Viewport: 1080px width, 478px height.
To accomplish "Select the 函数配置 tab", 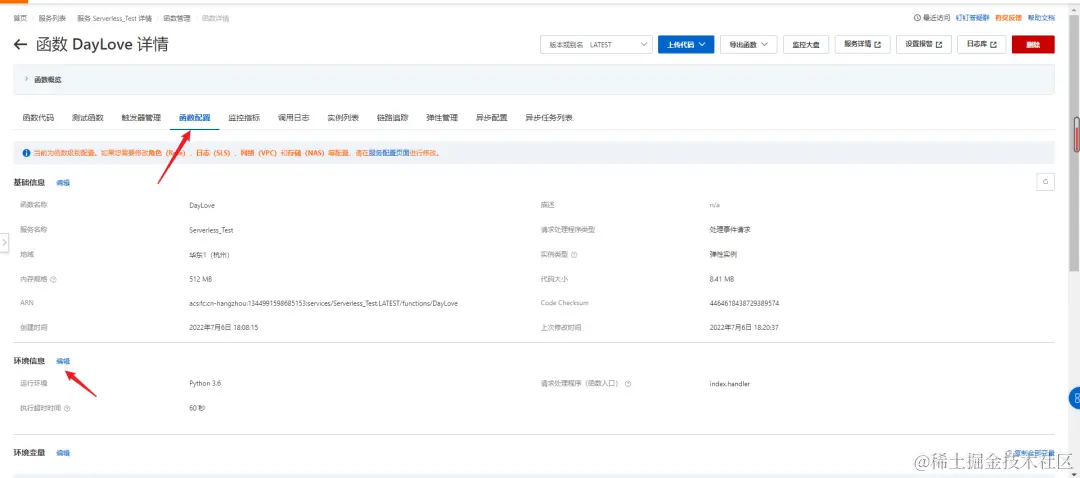I will tap(194, 118).
